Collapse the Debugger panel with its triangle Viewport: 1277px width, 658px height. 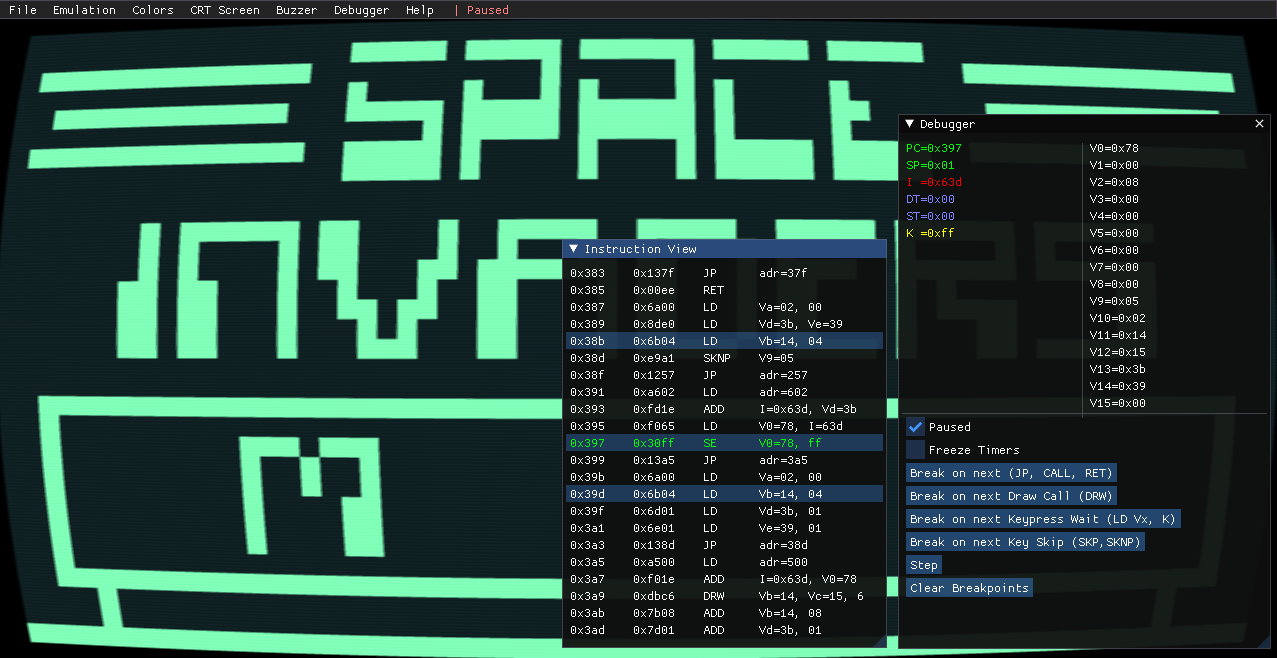point(908,123)
